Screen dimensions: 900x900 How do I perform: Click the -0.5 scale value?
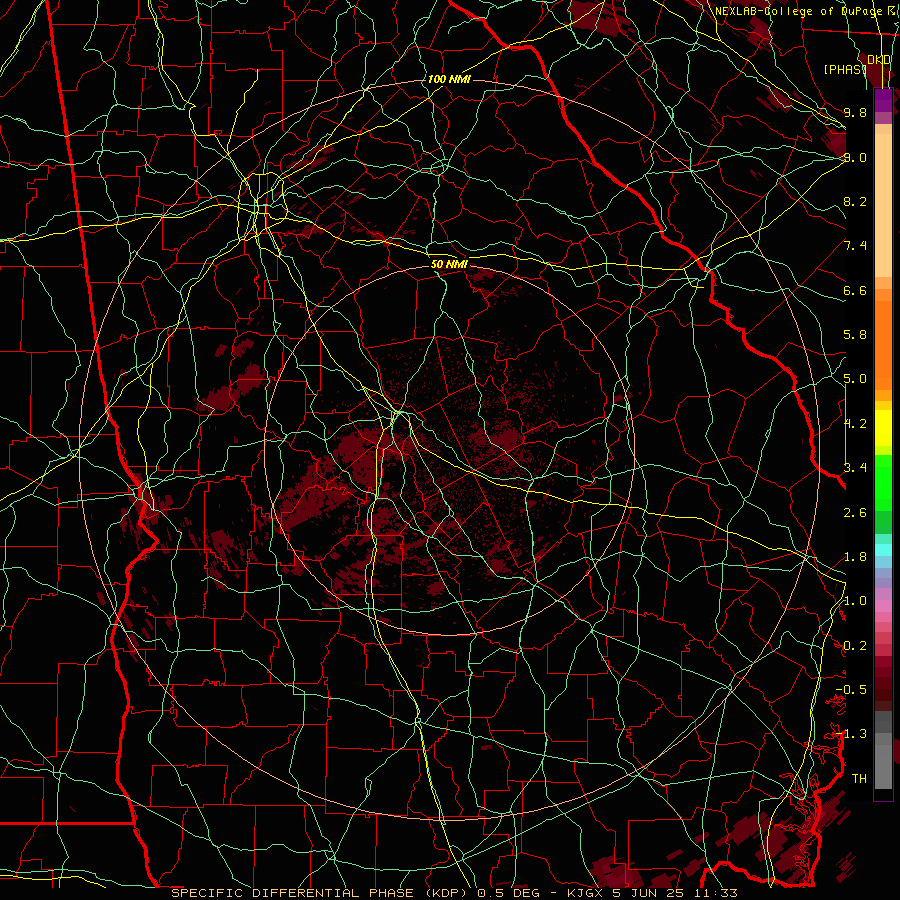coord(851,690)
